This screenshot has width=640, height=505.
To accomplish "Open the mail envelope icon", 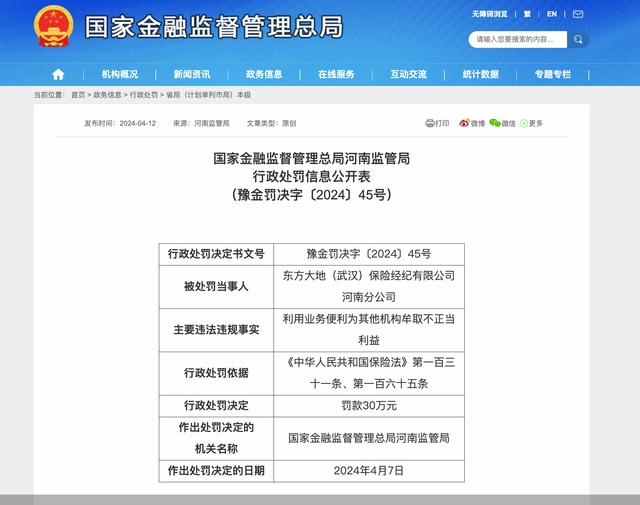I will click(x=578, y=14).
